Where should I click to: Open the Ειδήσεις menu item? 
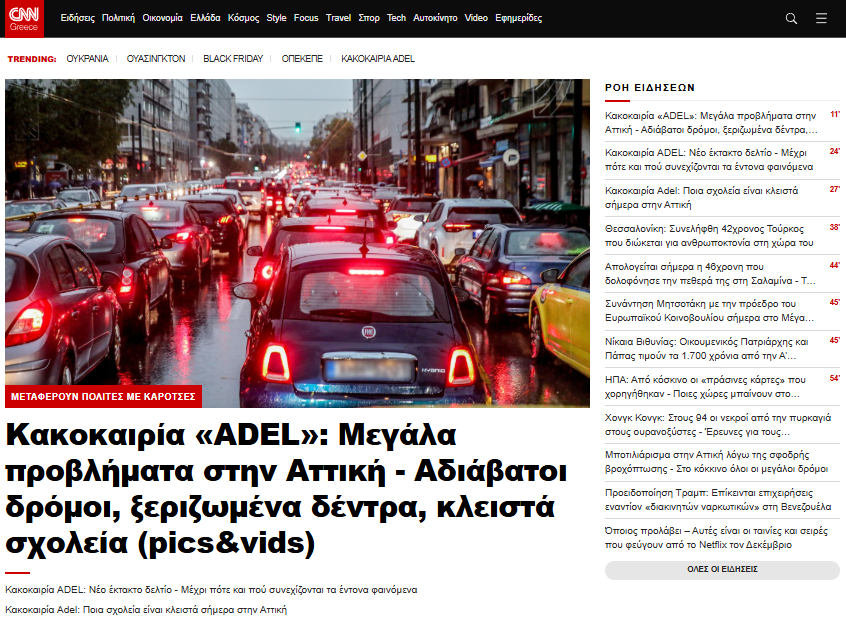[x=78, y=18]
